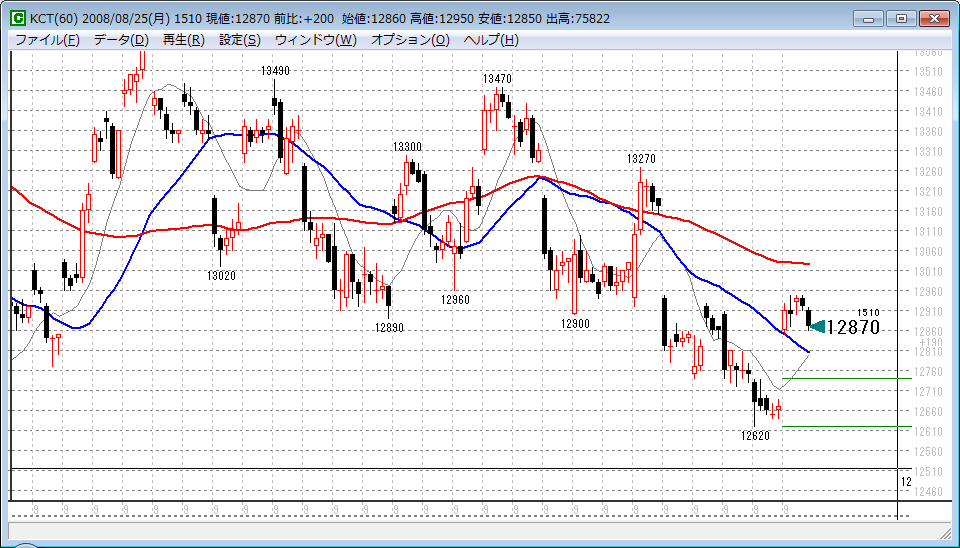Viewport: 960px width, 548px height.
Task: Click the 13490 high price label
Action: tap(276, 71)
